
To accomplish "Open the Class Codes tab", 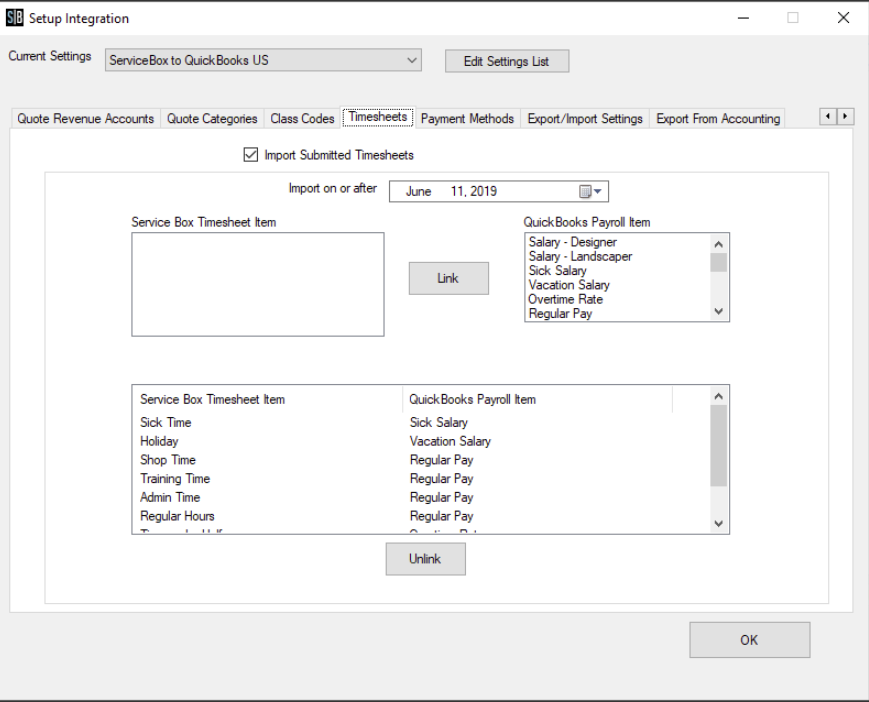I will point(302,119).
